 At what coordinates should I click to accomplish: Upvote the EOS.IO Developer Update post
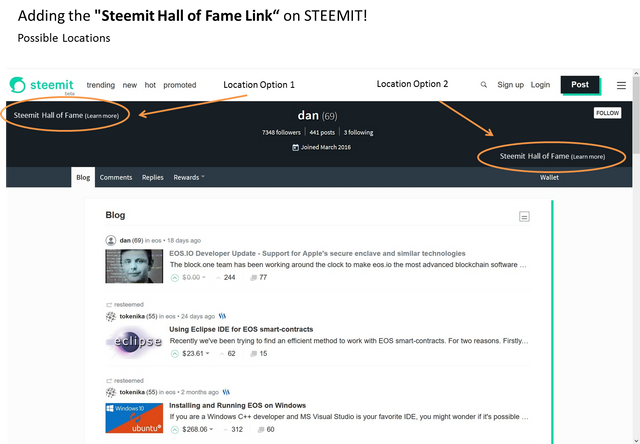[x=175, y=278]
